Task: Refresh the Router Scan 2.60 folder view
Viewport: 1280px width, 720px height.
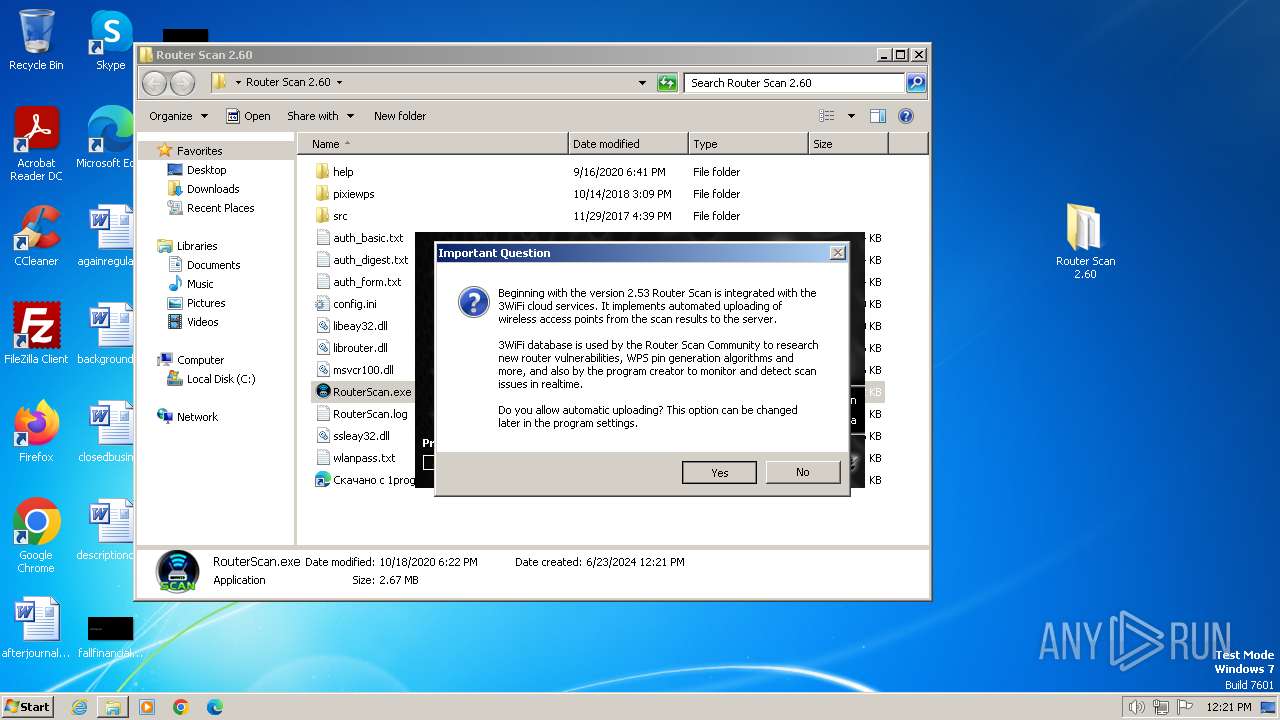Action: coord(667,83)
